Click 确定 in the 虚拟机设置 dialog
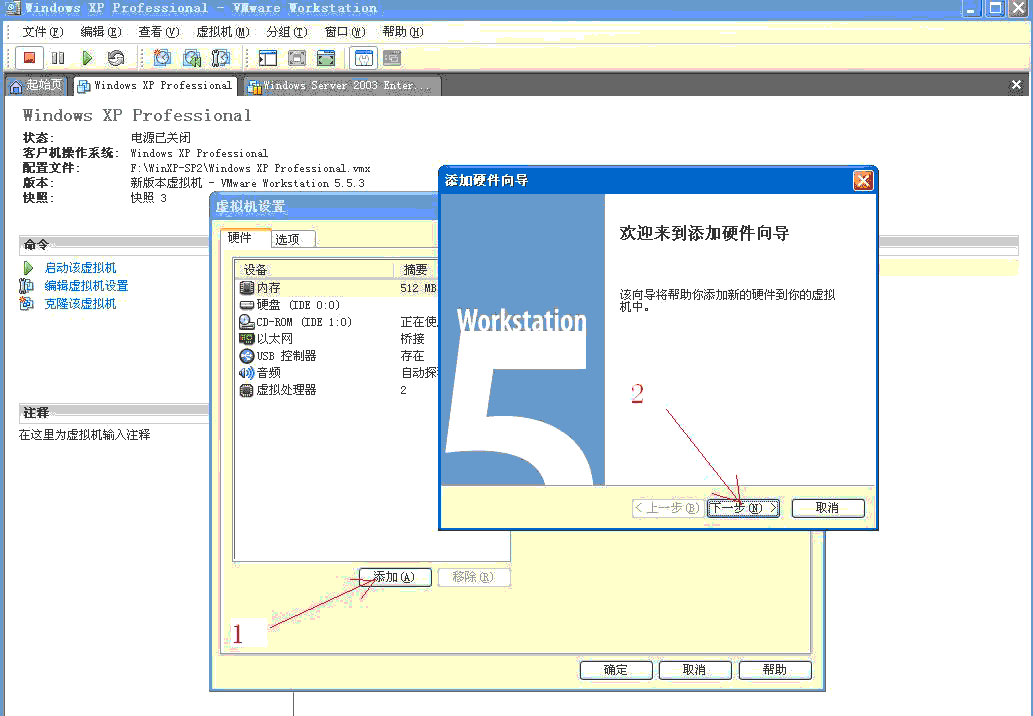This screenshot has height=716, width=1033. [x=616, y=670]
